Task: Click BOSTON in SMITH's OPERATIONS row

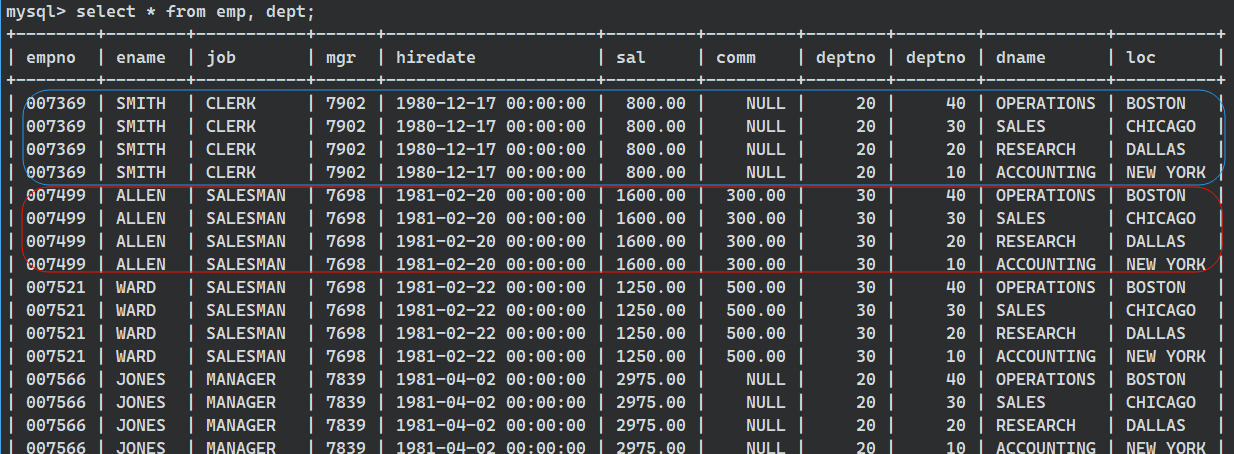Action: pyautogui.click(x=1156, y=103)
